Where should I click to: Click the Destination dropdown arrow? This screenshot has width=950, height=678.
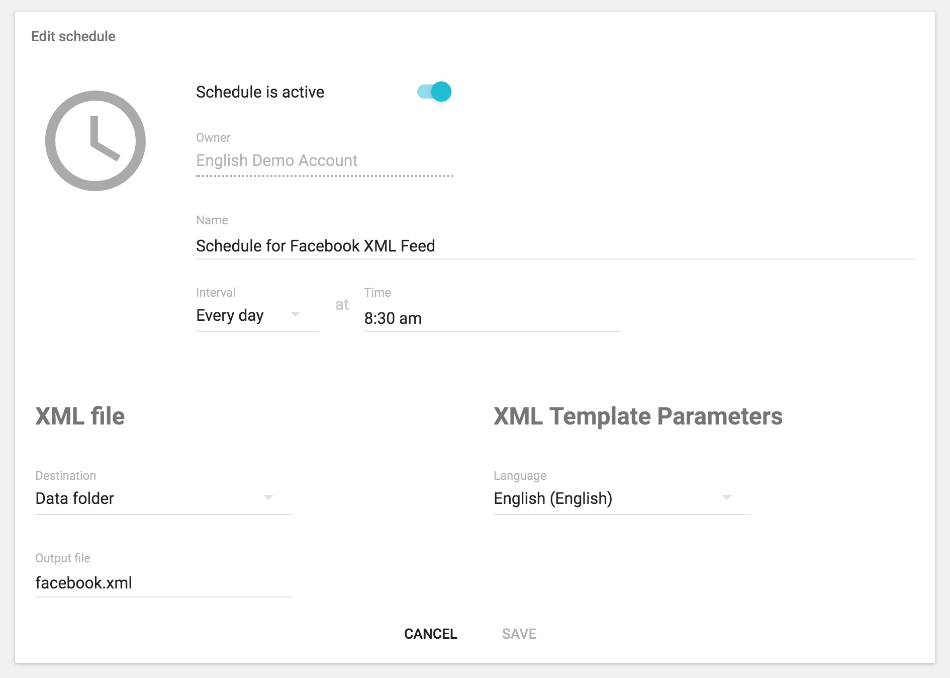(268, 498)
